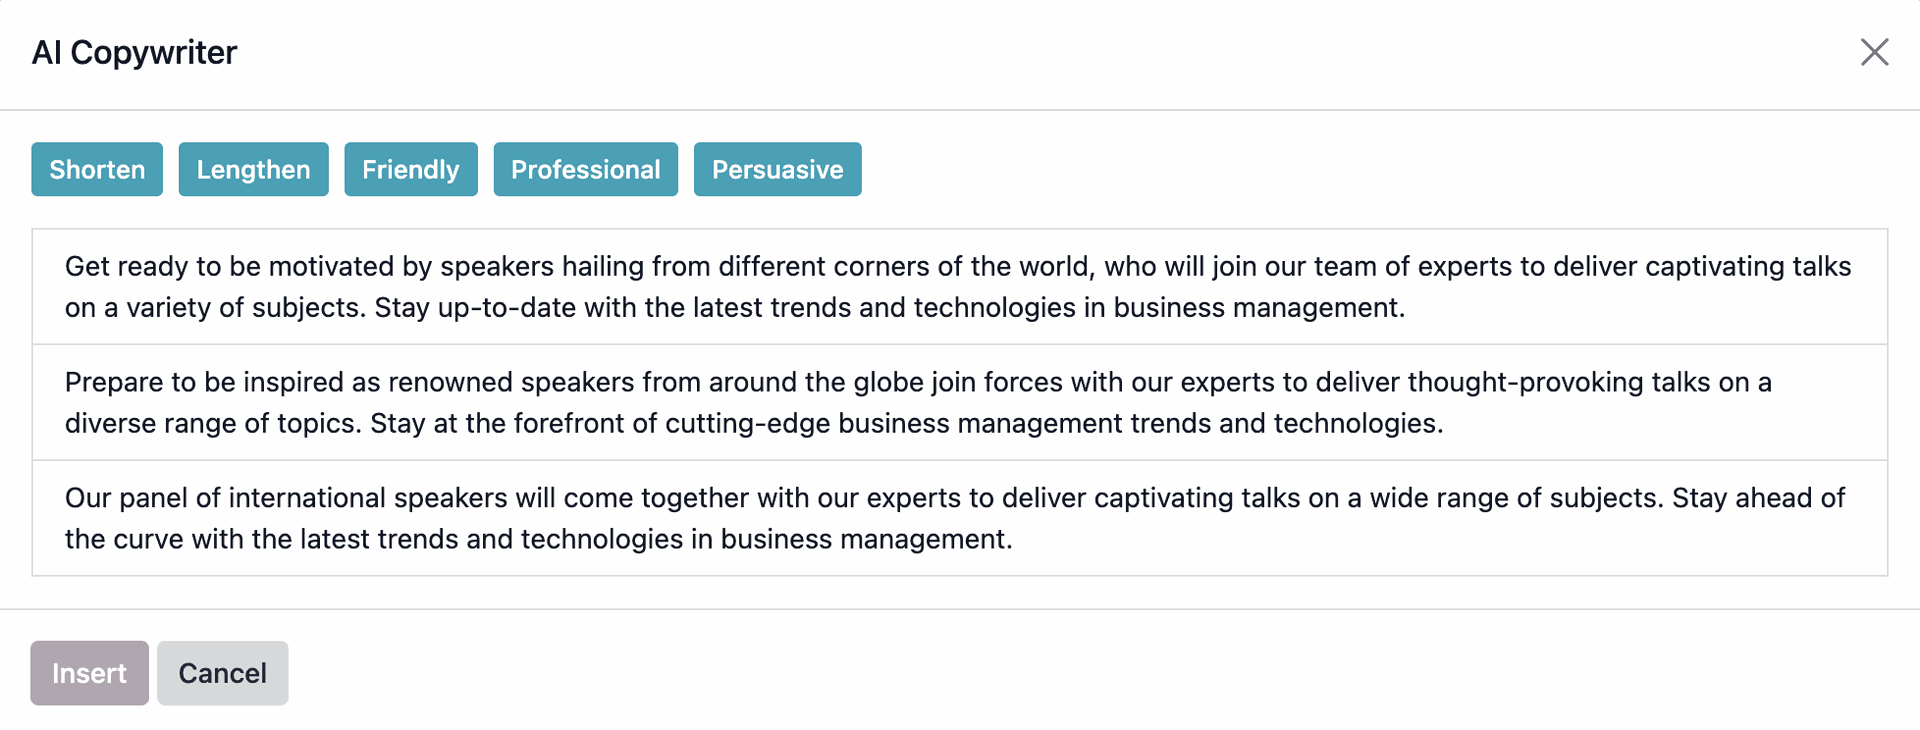Click the AI Copywriter dialog title

click(x=134, y=52)
